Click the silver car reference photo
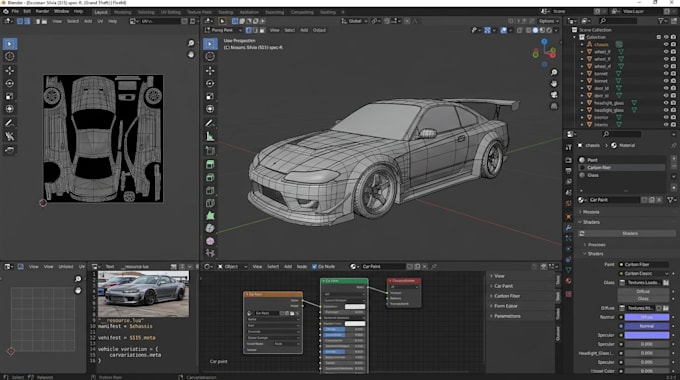The width and height of the screenshot is (680, 380). 143,294
